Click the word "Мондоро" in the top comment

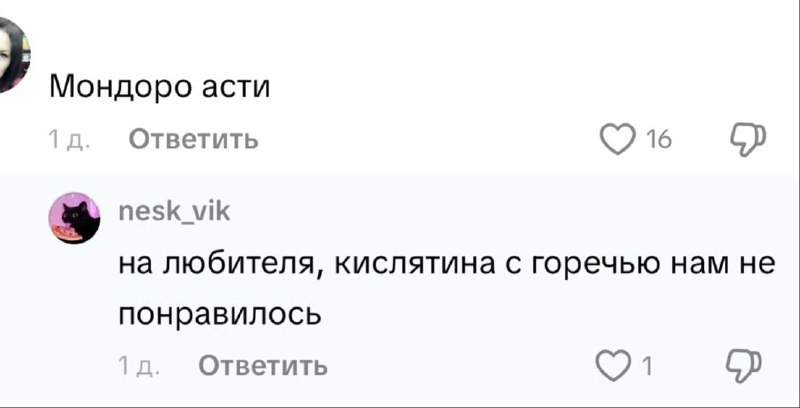click(x=117, y=88)
